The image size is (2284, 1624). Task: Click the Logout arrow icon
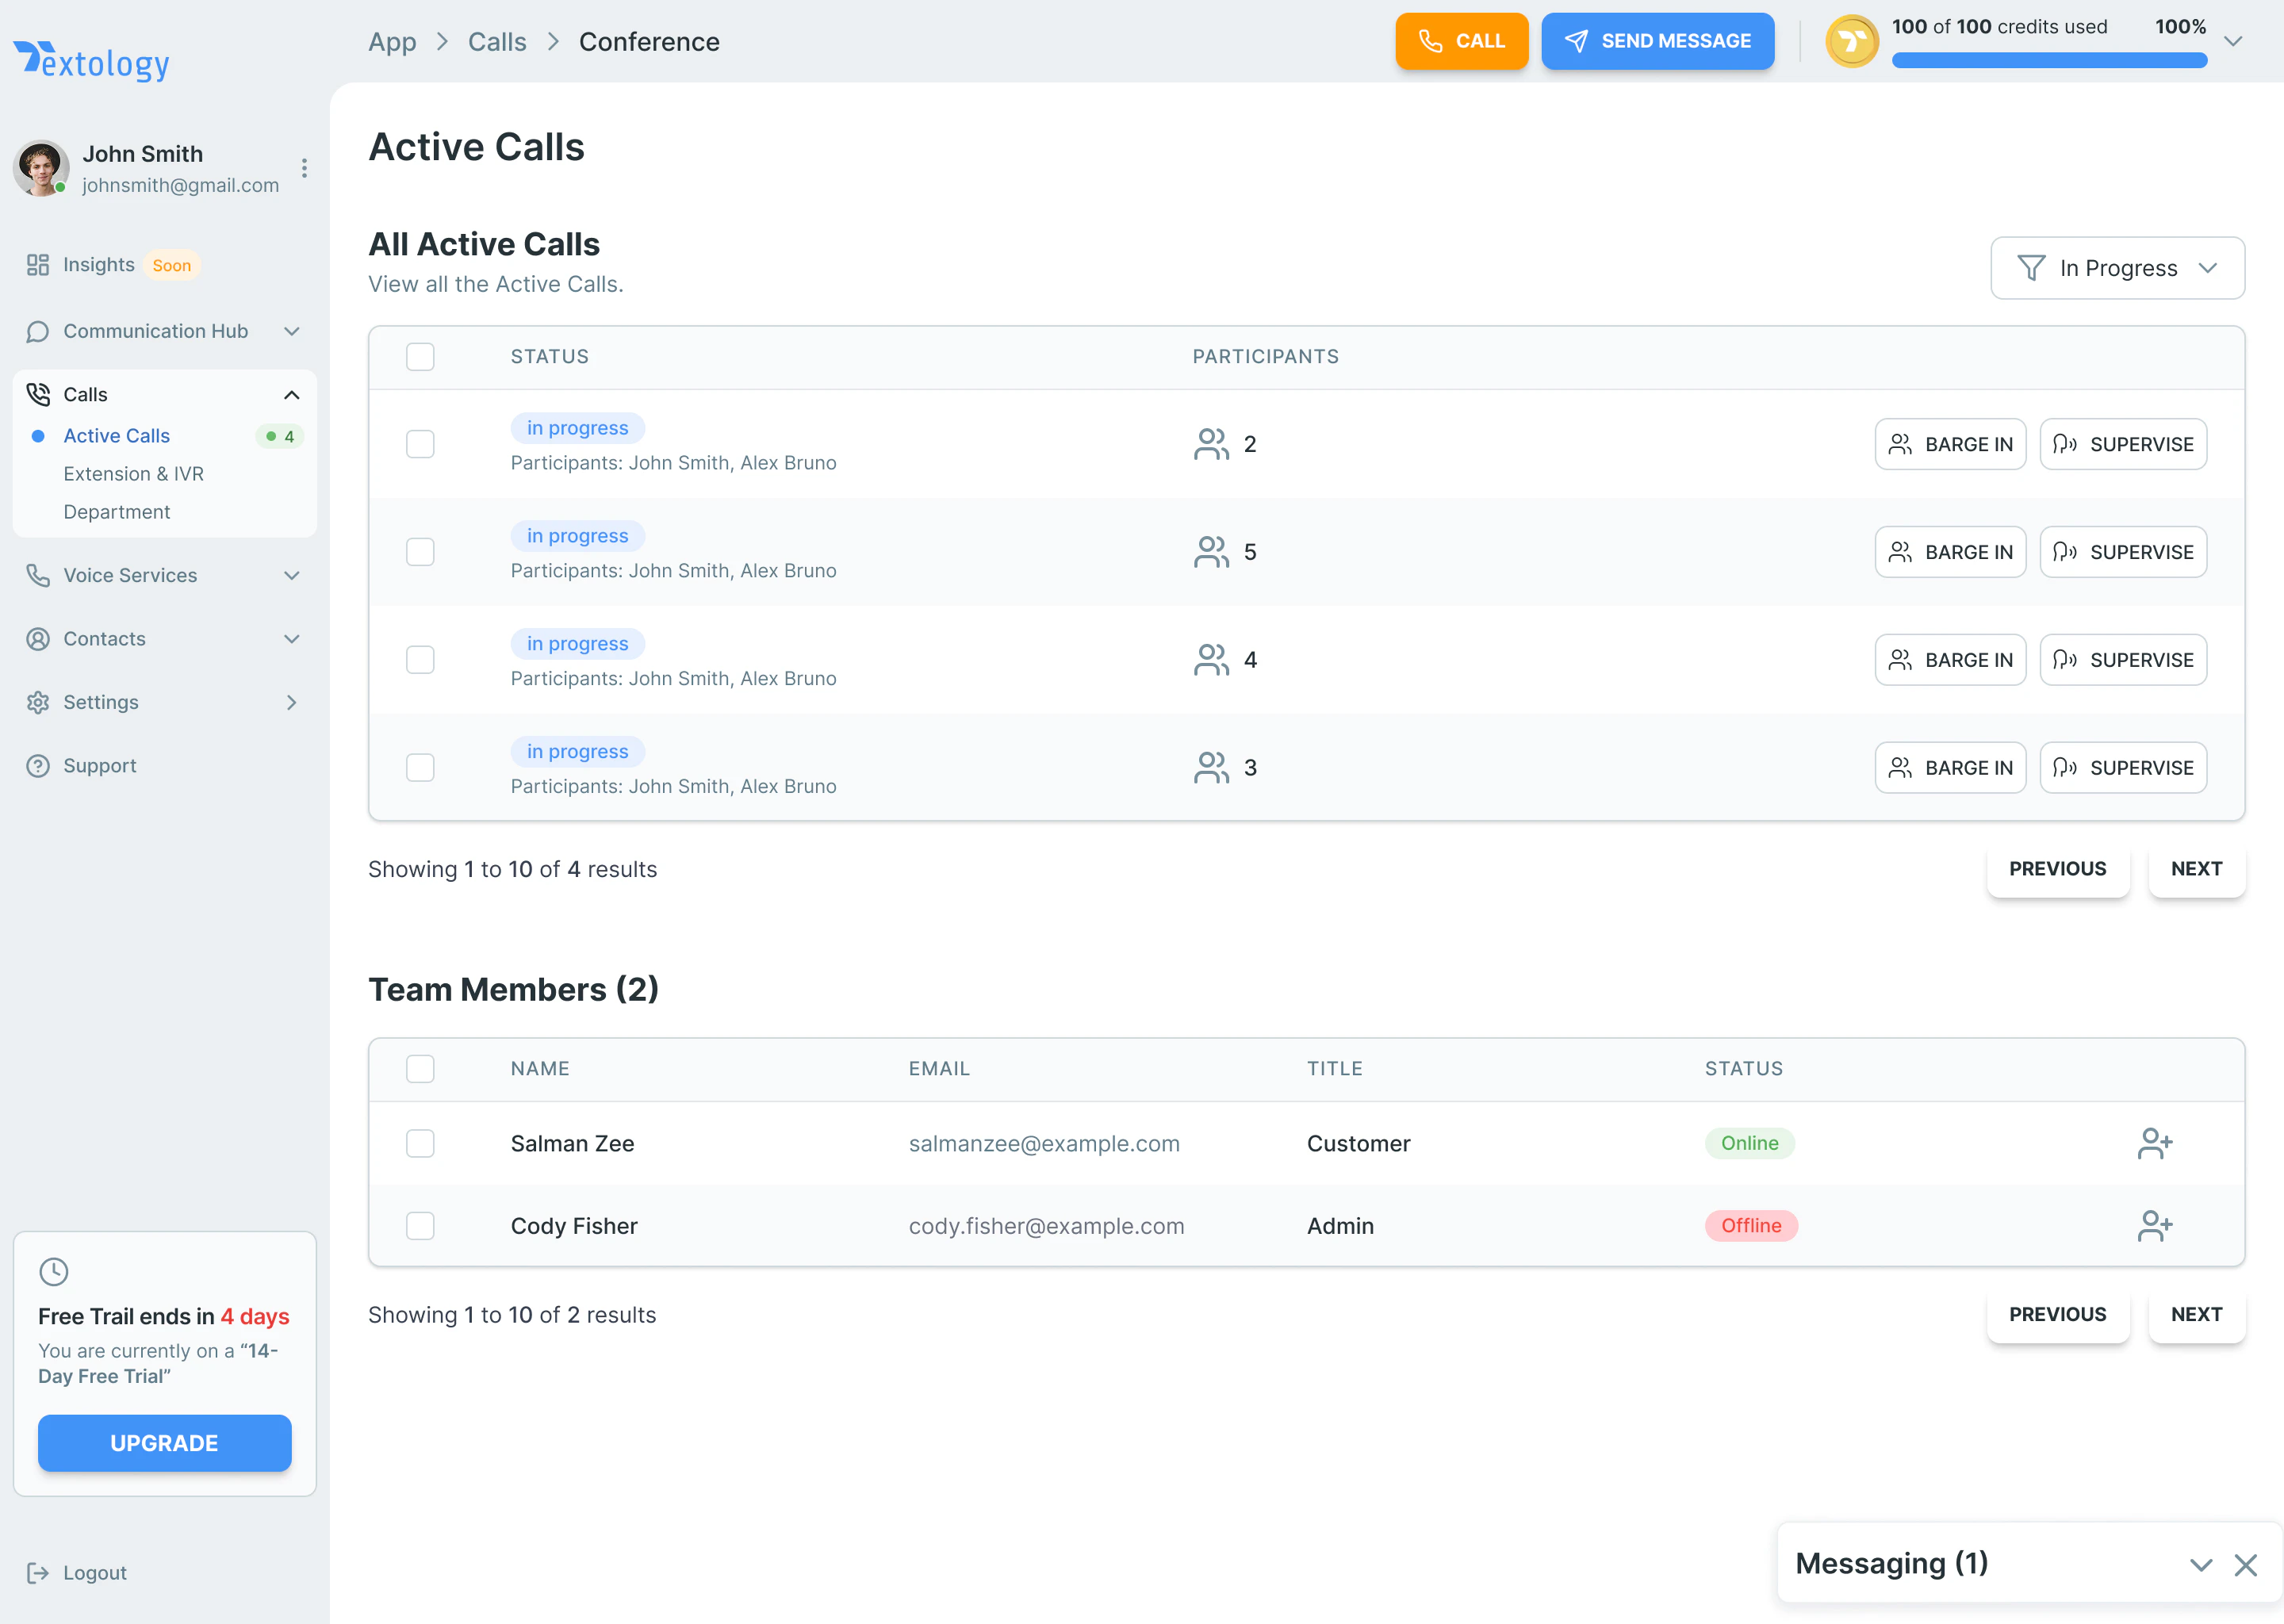pos(38,1573)
